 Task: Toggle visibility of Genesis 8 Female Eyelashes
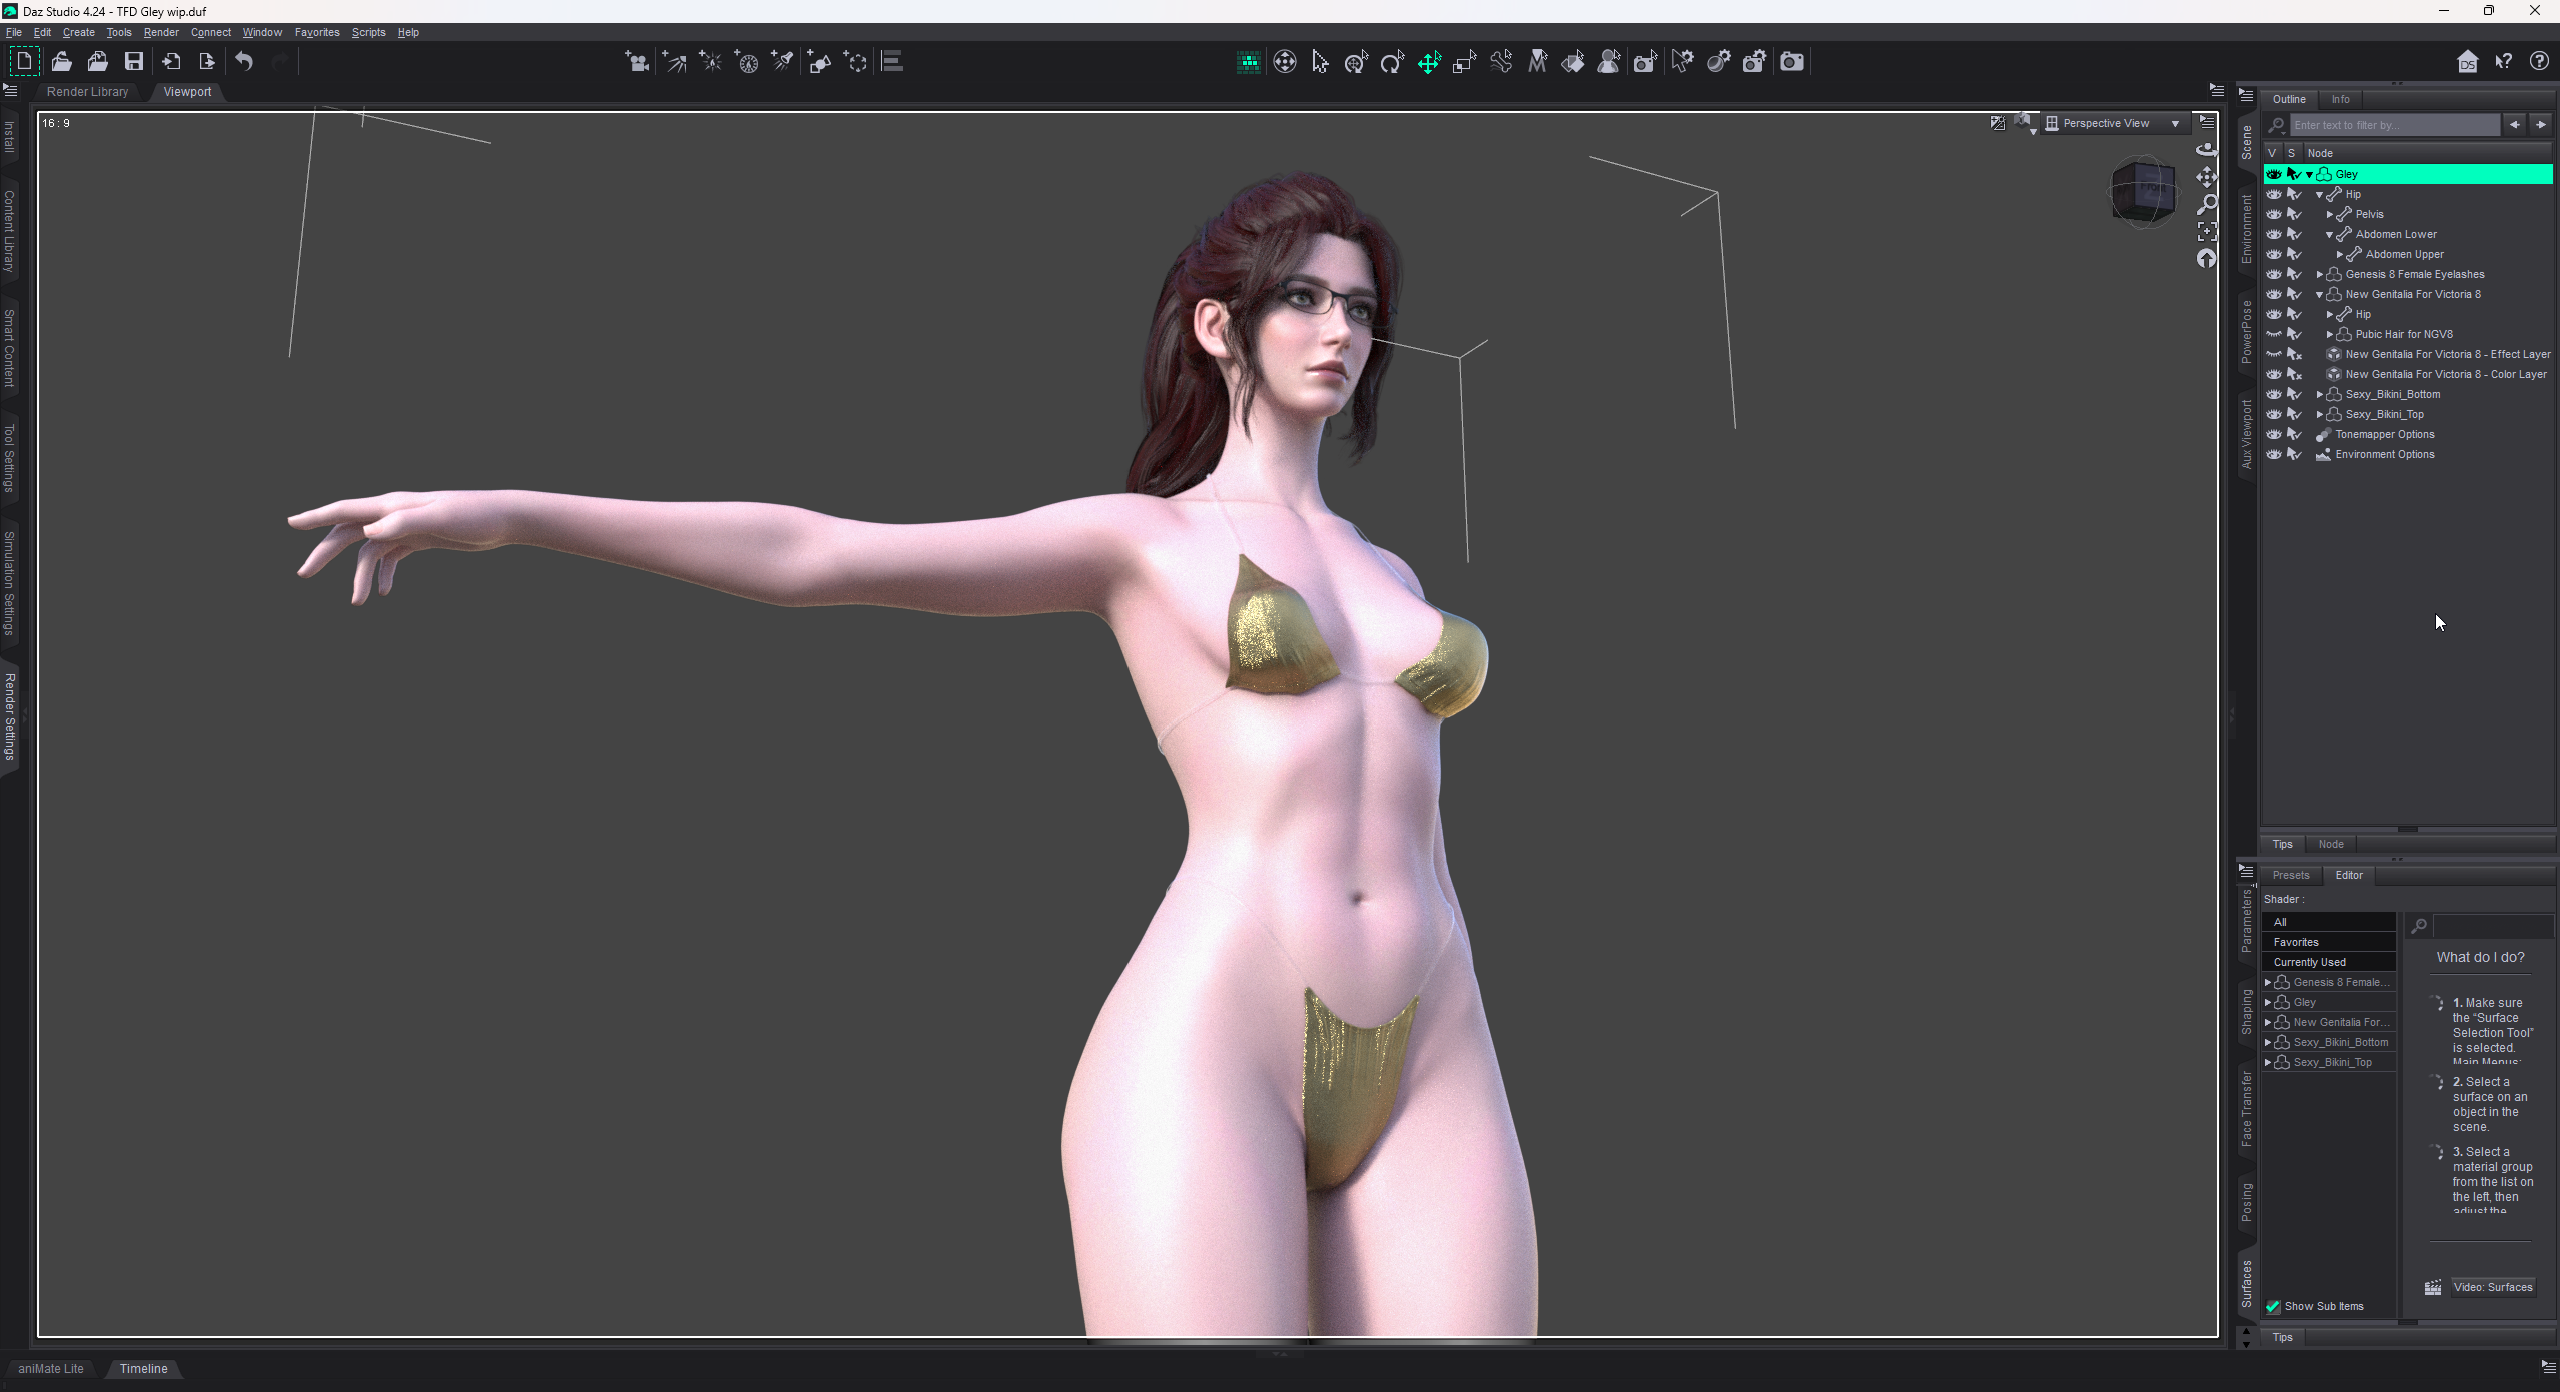(x=2273, y=274)
